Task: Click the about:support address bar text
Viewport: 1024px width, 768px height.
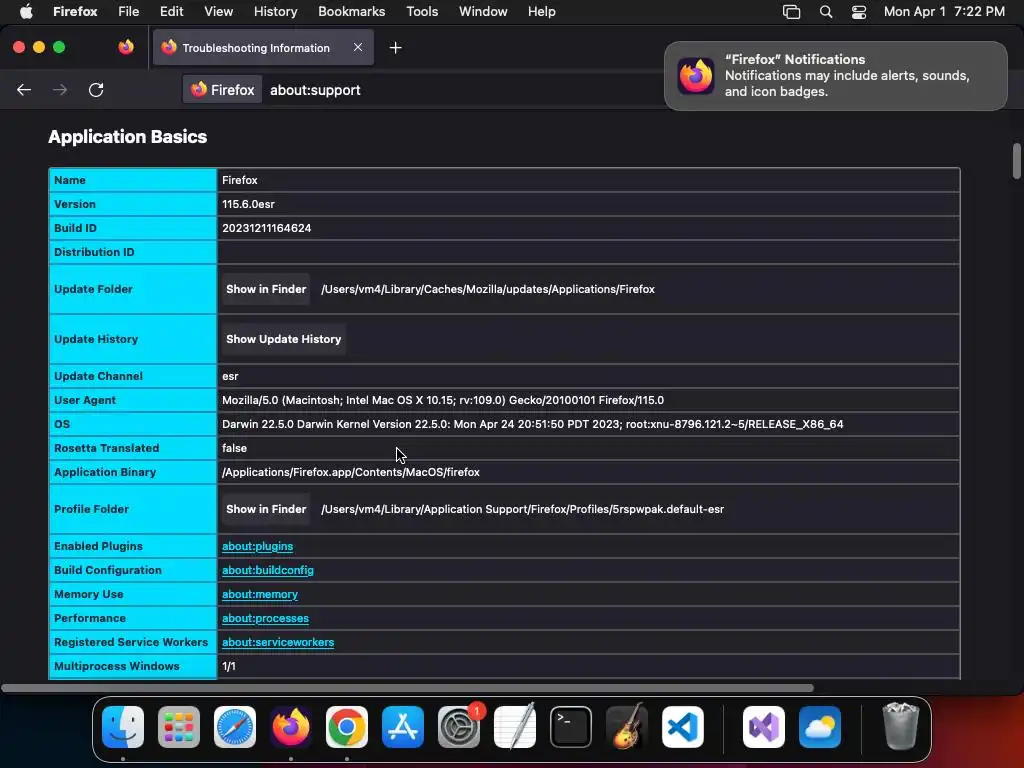Action: 315,90
